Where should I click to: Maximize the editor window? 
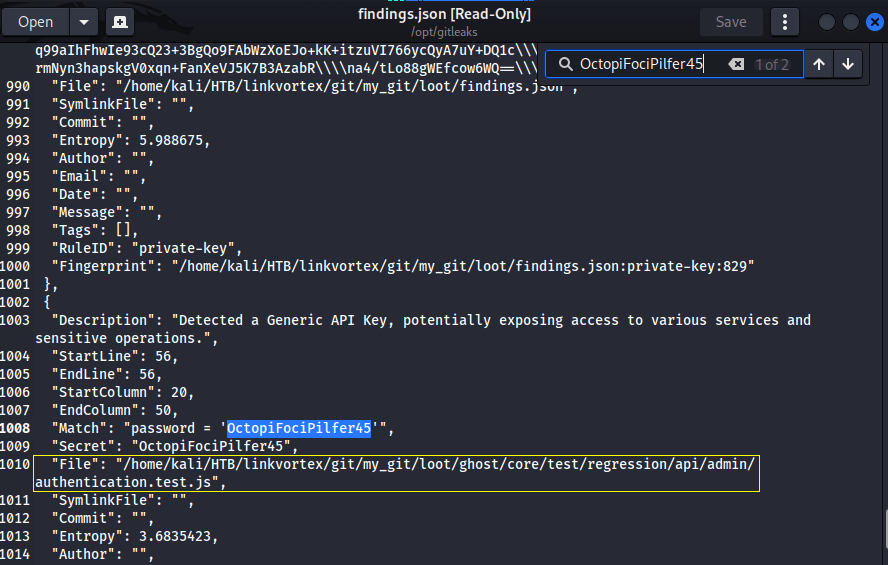coord(850,22)
